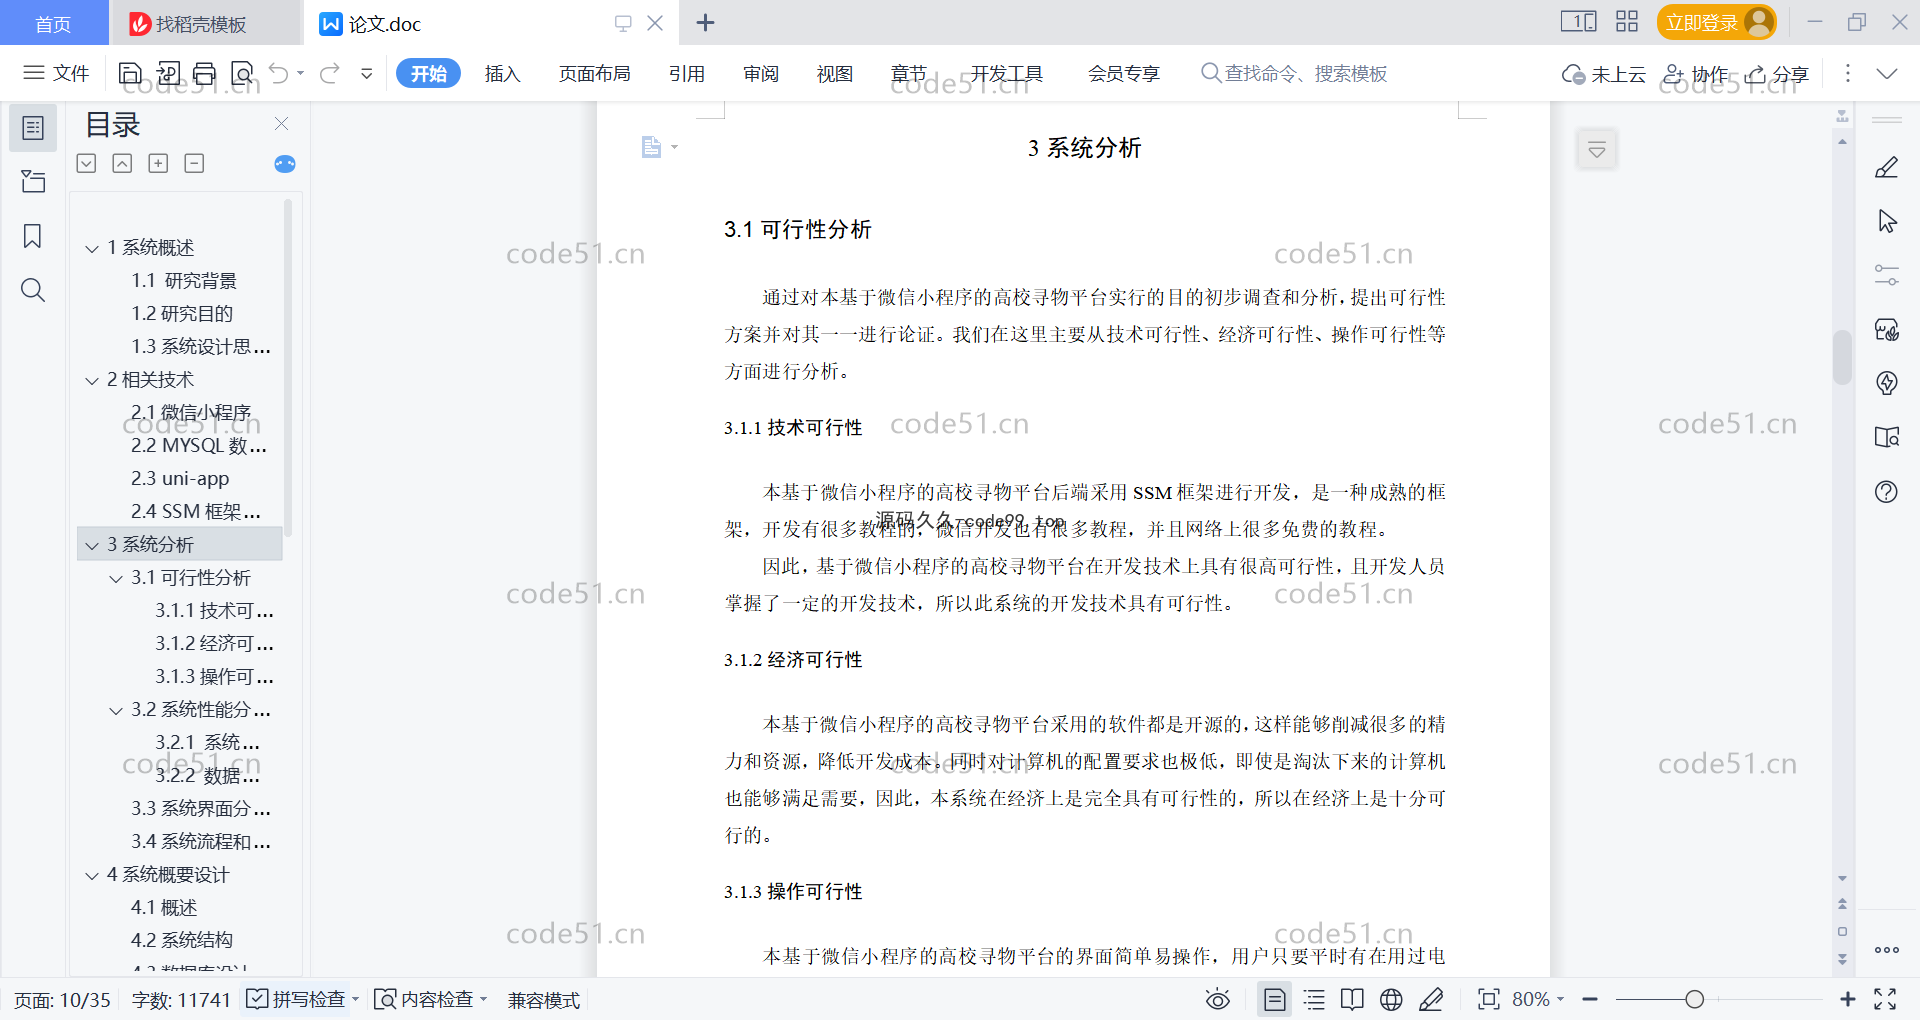Open a new document tab with plus
1920x1020 pixels.
pos(705,22)
